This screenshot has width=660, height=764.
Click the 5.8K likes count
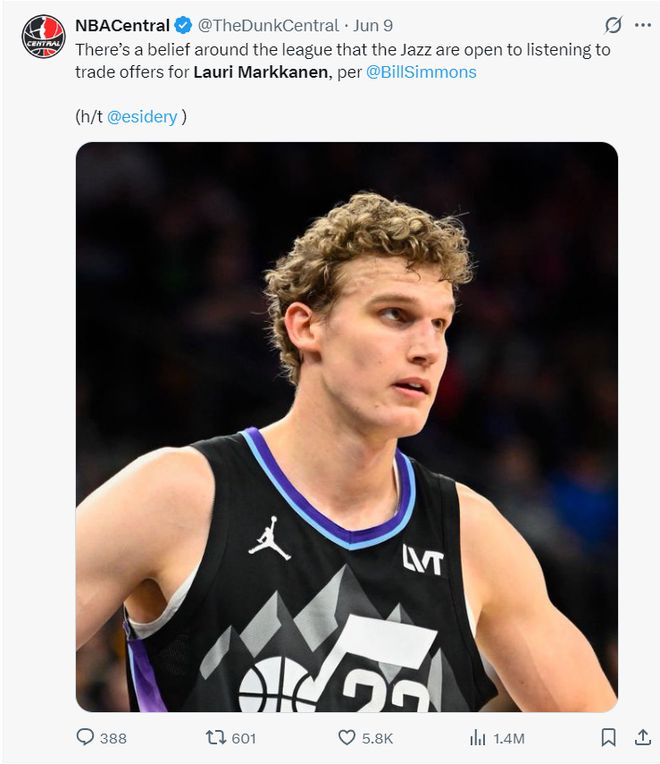(x=377, y=738)
